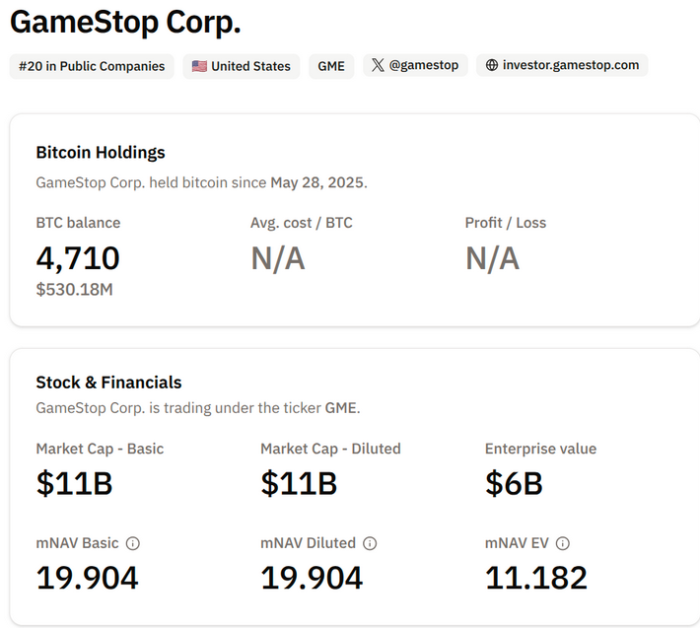Click the mNAV Basic label text
Viewport: 700px width, 628px height.
(x=77, y=543)
